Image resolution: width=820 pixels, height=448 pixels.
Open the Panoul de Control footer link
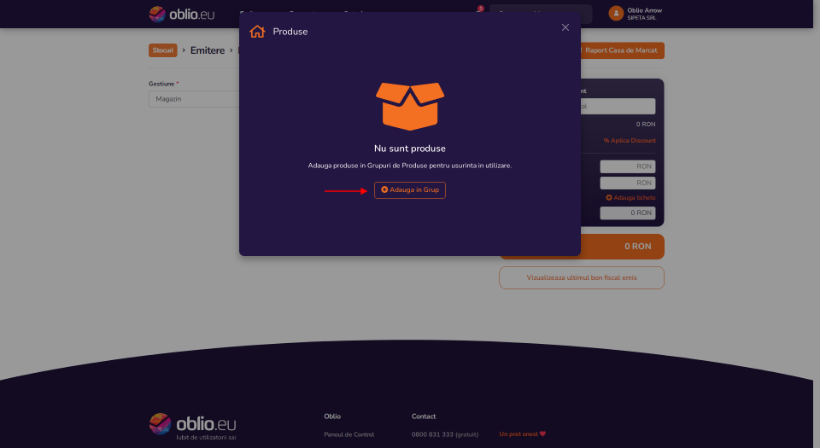tap(349, 434)
